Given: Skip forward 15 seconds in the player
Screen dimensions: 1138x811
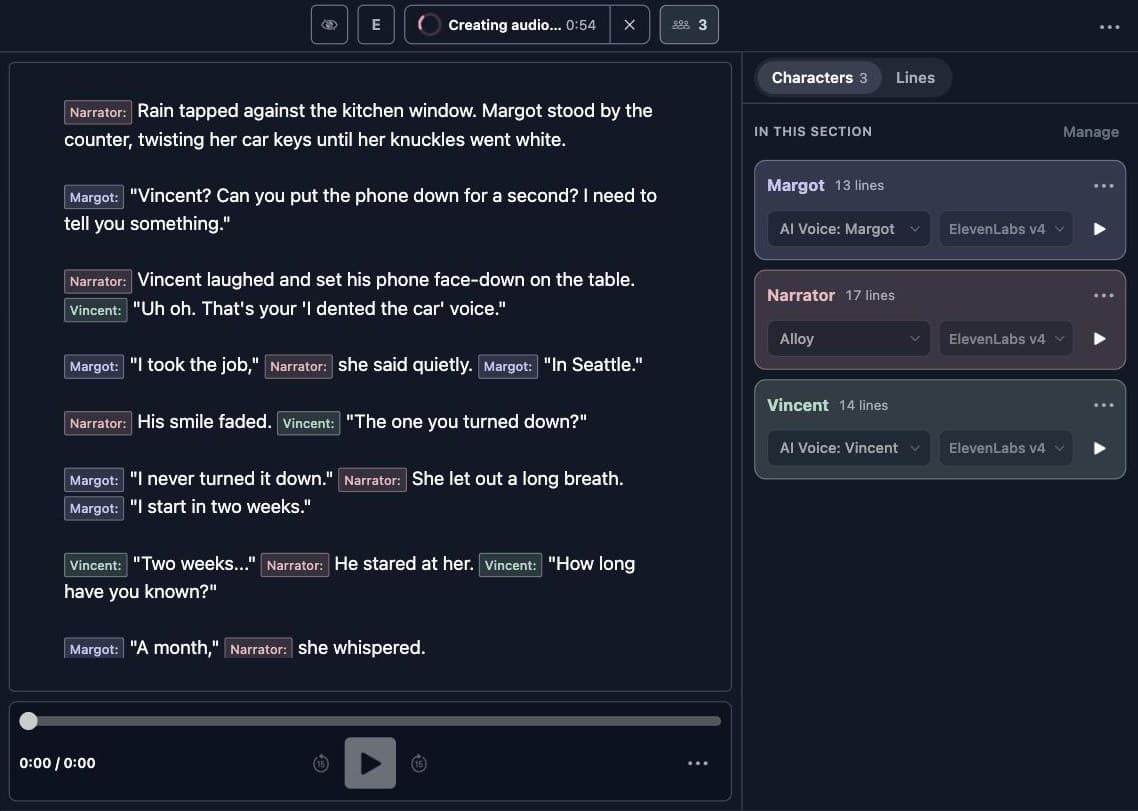Looking at the screenshot, I should click(x=419, y=764).
